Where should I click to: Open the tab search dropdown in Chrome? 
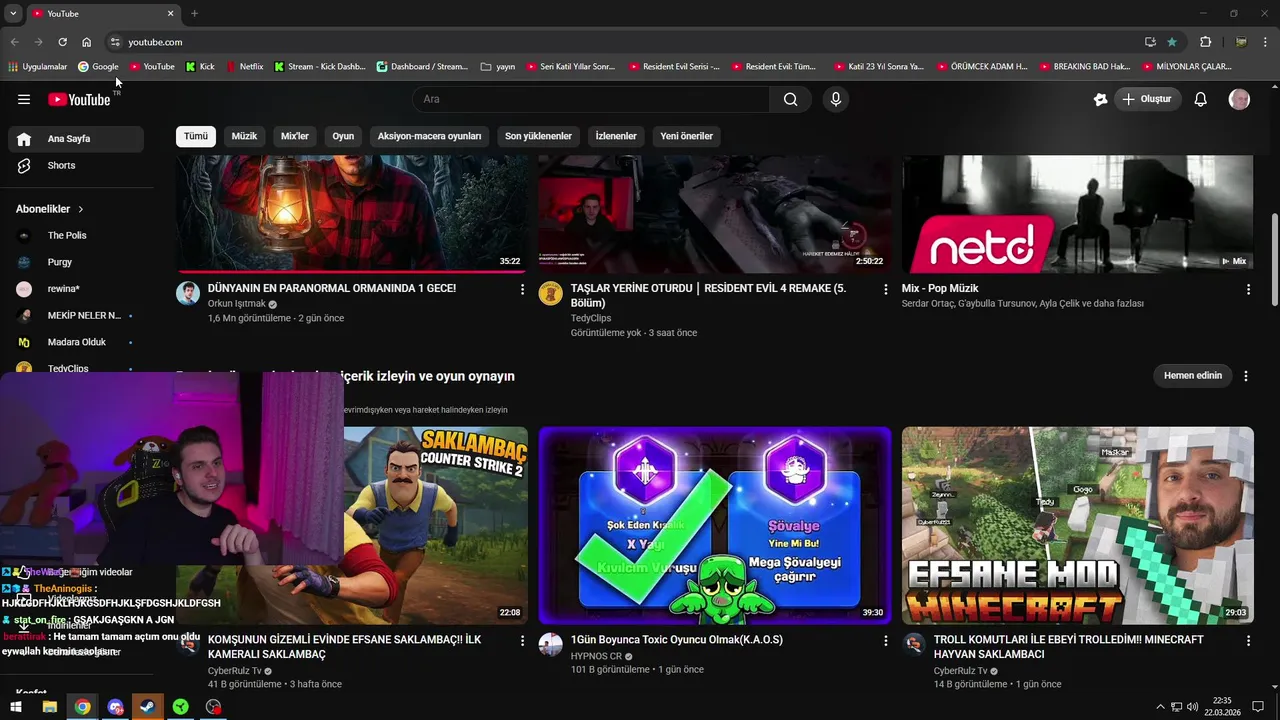click(x=13, y=13)
